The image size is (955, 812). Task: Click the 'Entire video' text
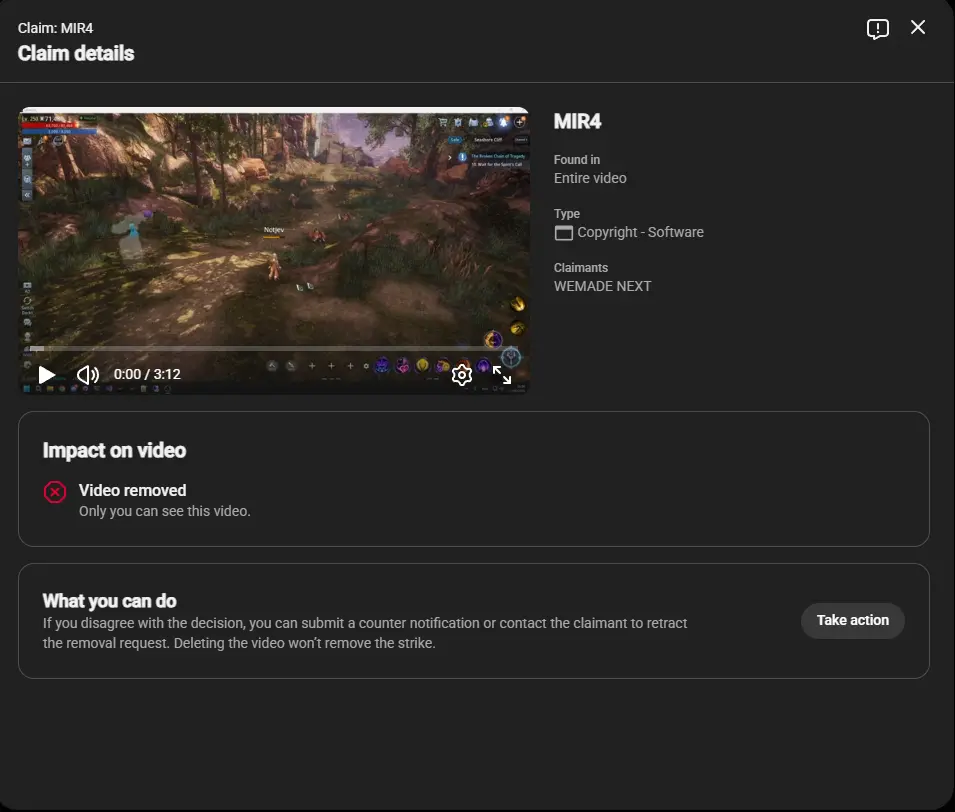590,178
